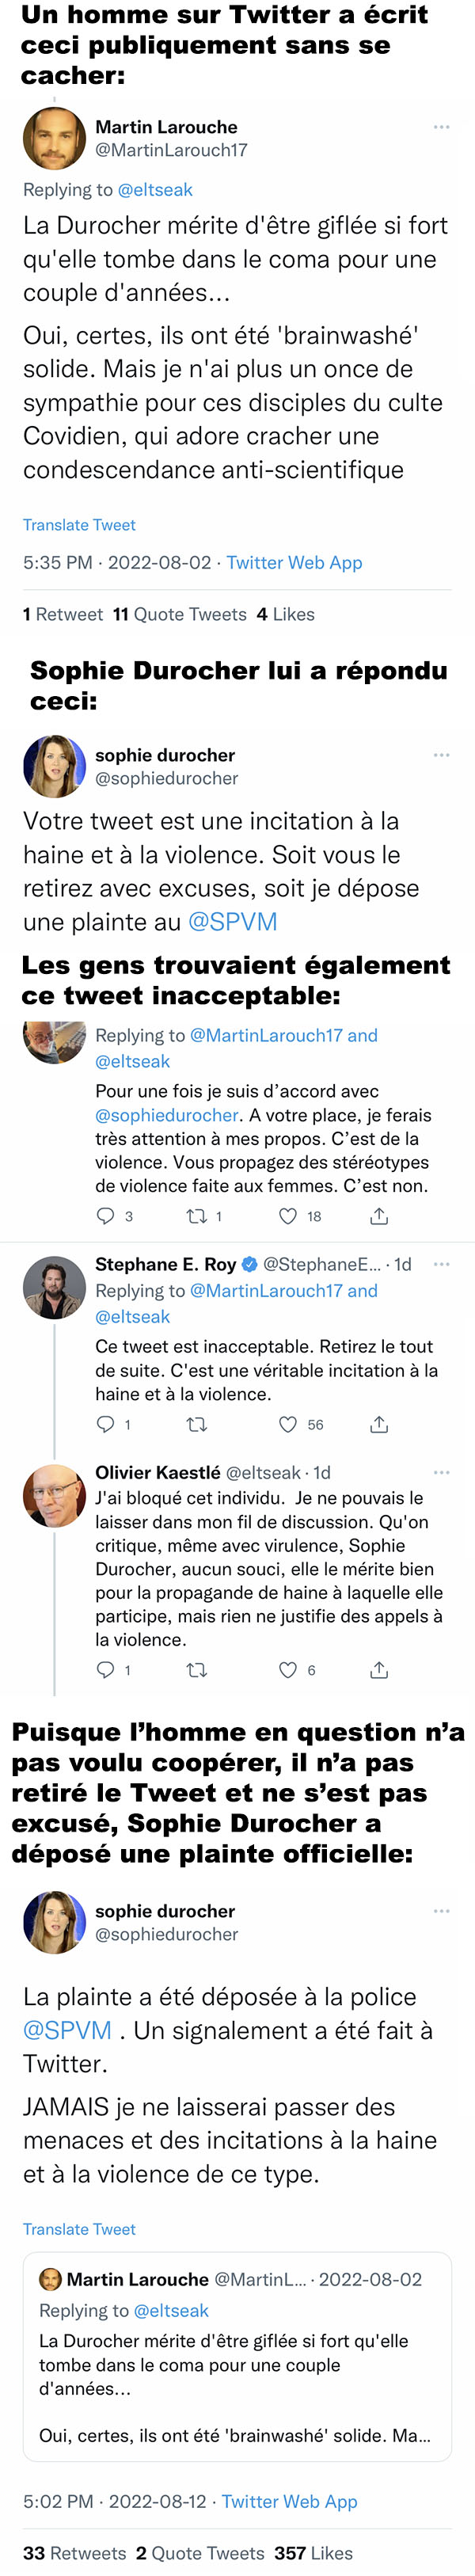Click the @eltseak handle under Replying to
The height and width of the screenshot is (2576, 475).
[x=155, y=189]
